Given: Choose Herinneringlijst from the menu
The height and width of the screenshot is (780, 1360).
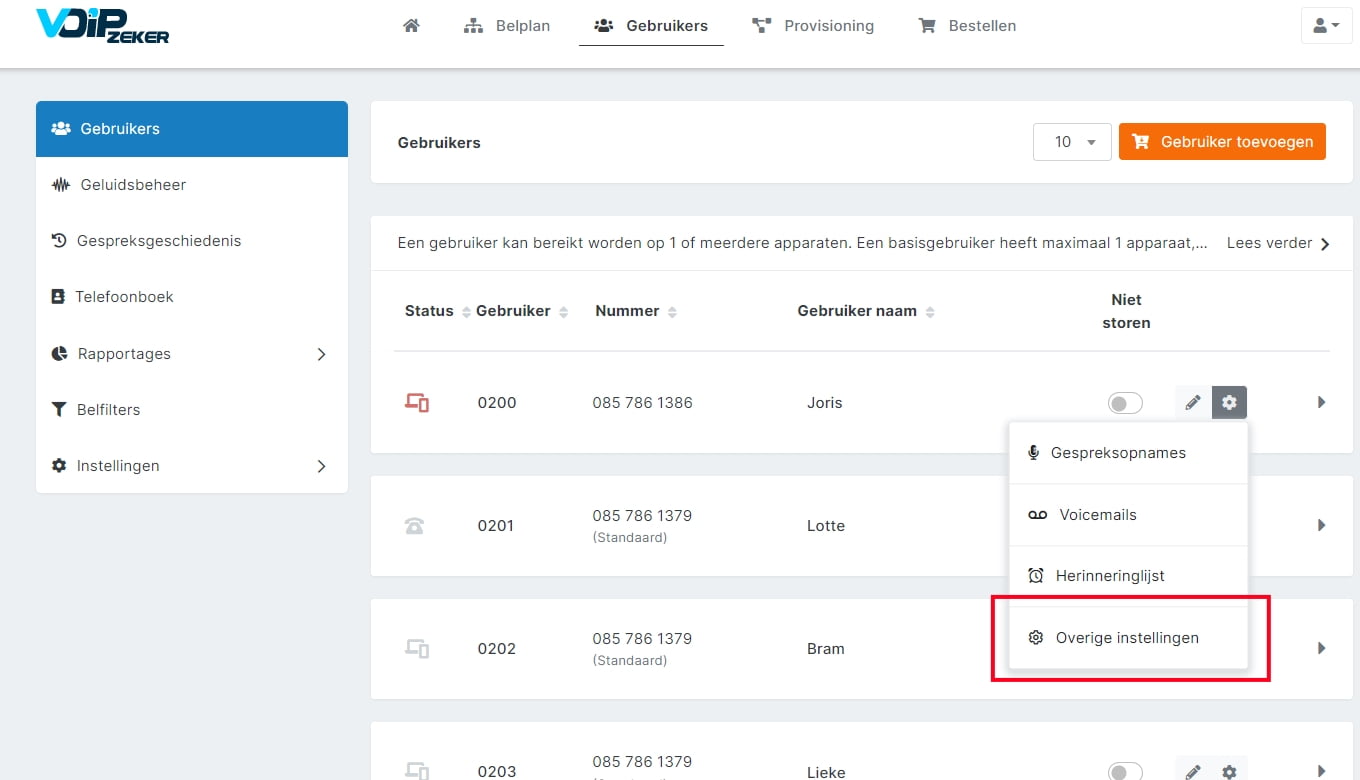Looking at the screenshot, I should click(x=1129, y=576).
